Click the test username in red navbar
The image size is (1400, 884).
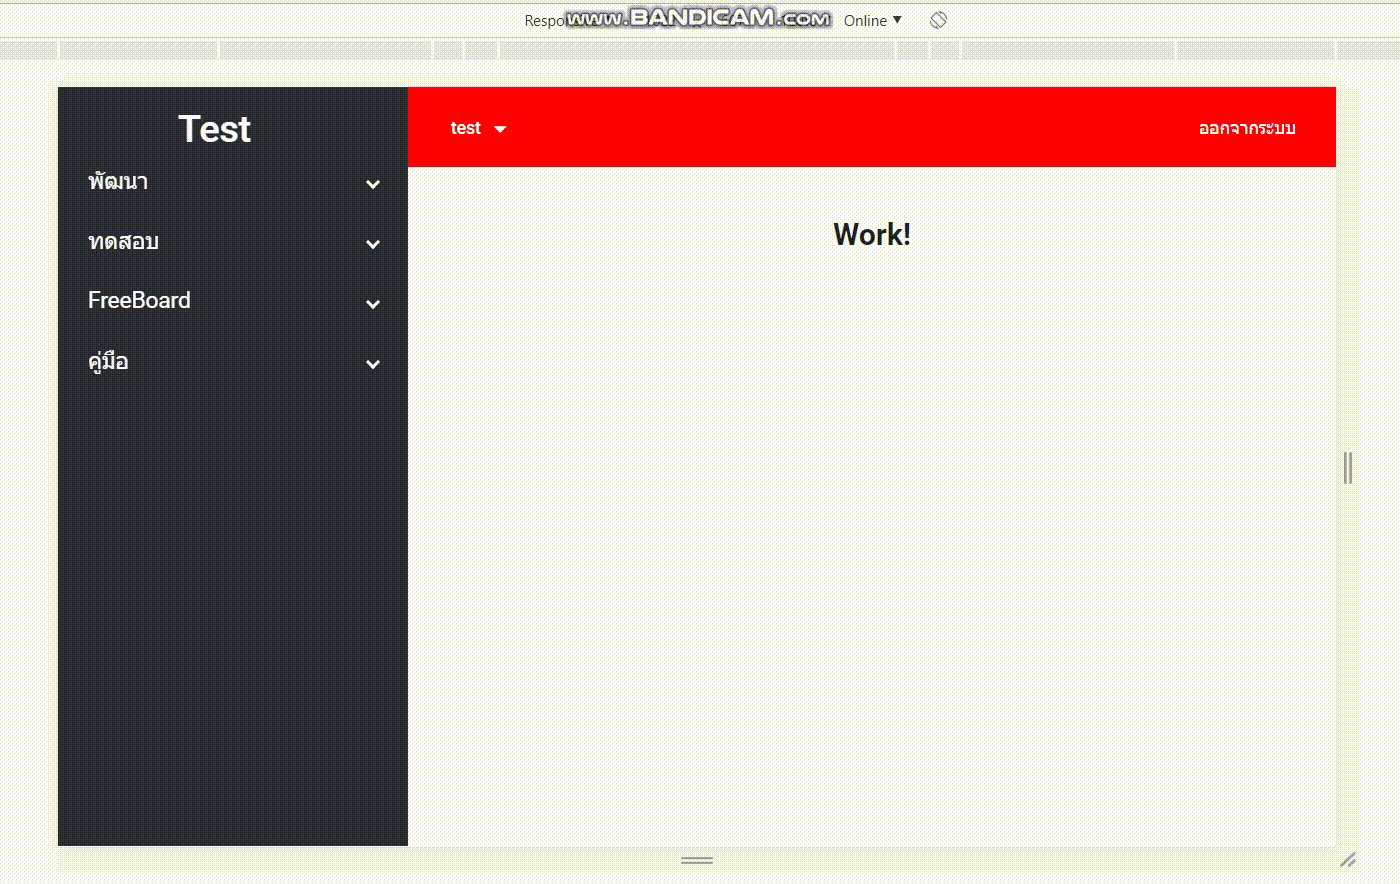(465, 129)
